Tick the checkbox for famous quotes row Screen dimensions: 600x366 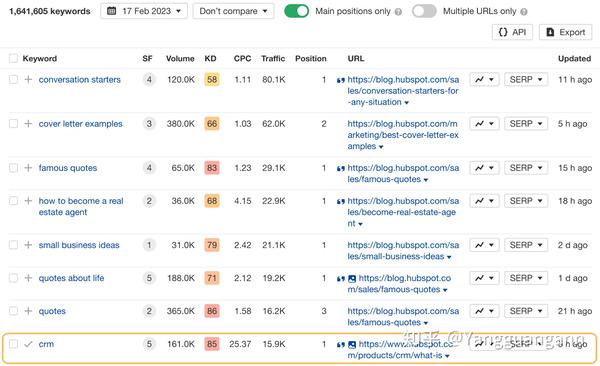click(x=13, y=168)
